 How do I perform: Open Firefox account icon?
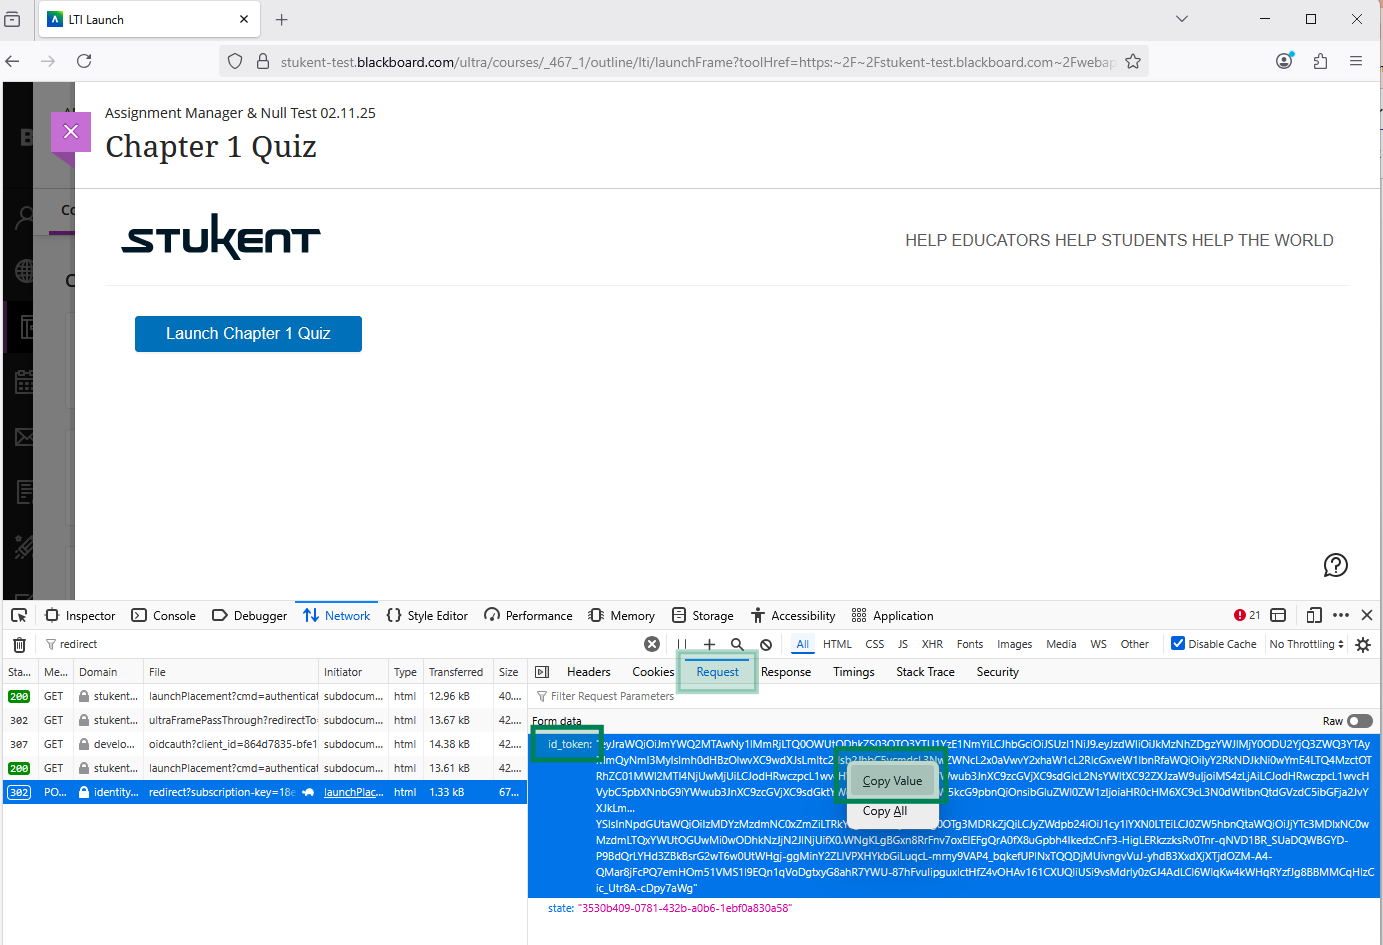1285,61
